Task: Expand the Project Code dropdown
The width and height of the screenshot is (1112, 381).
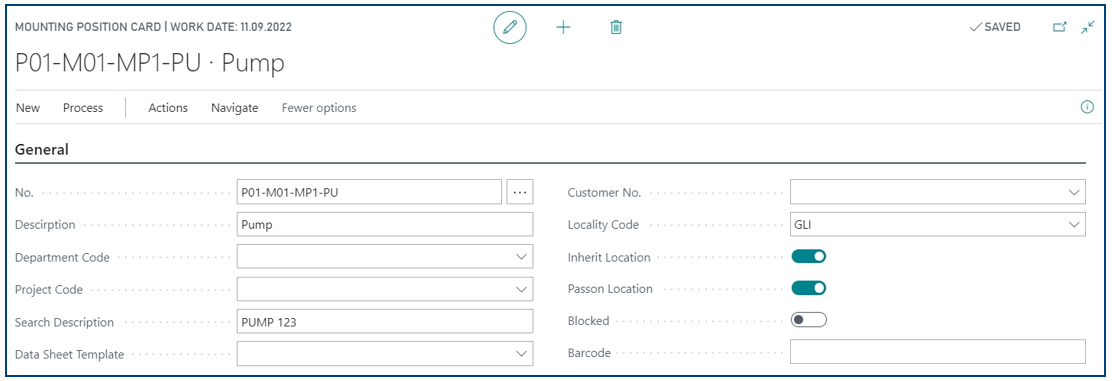Action: pos(521,289)
